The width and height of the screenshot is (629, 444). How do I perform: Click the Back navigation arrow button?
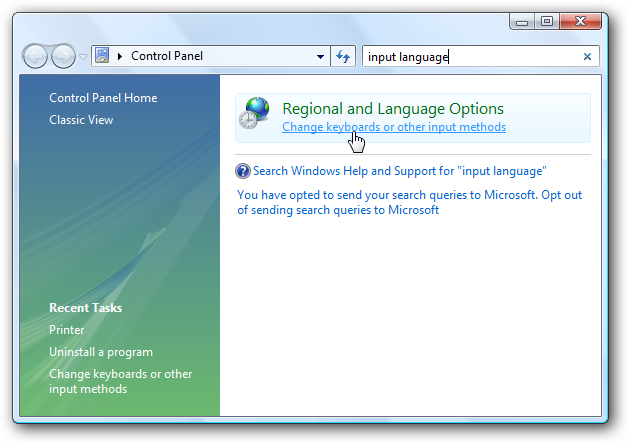[x=36, y=56]
